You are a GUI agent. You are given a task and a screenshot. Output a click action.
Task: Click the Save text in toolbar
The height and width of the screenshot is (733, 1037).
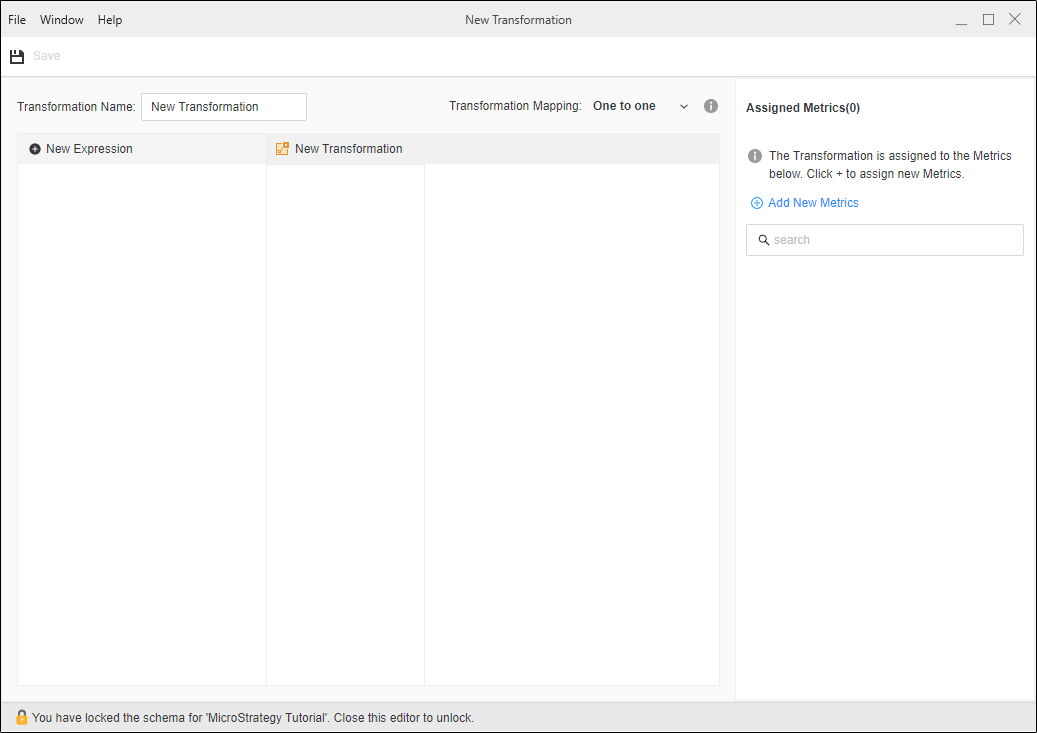click(x=47, y=56)
